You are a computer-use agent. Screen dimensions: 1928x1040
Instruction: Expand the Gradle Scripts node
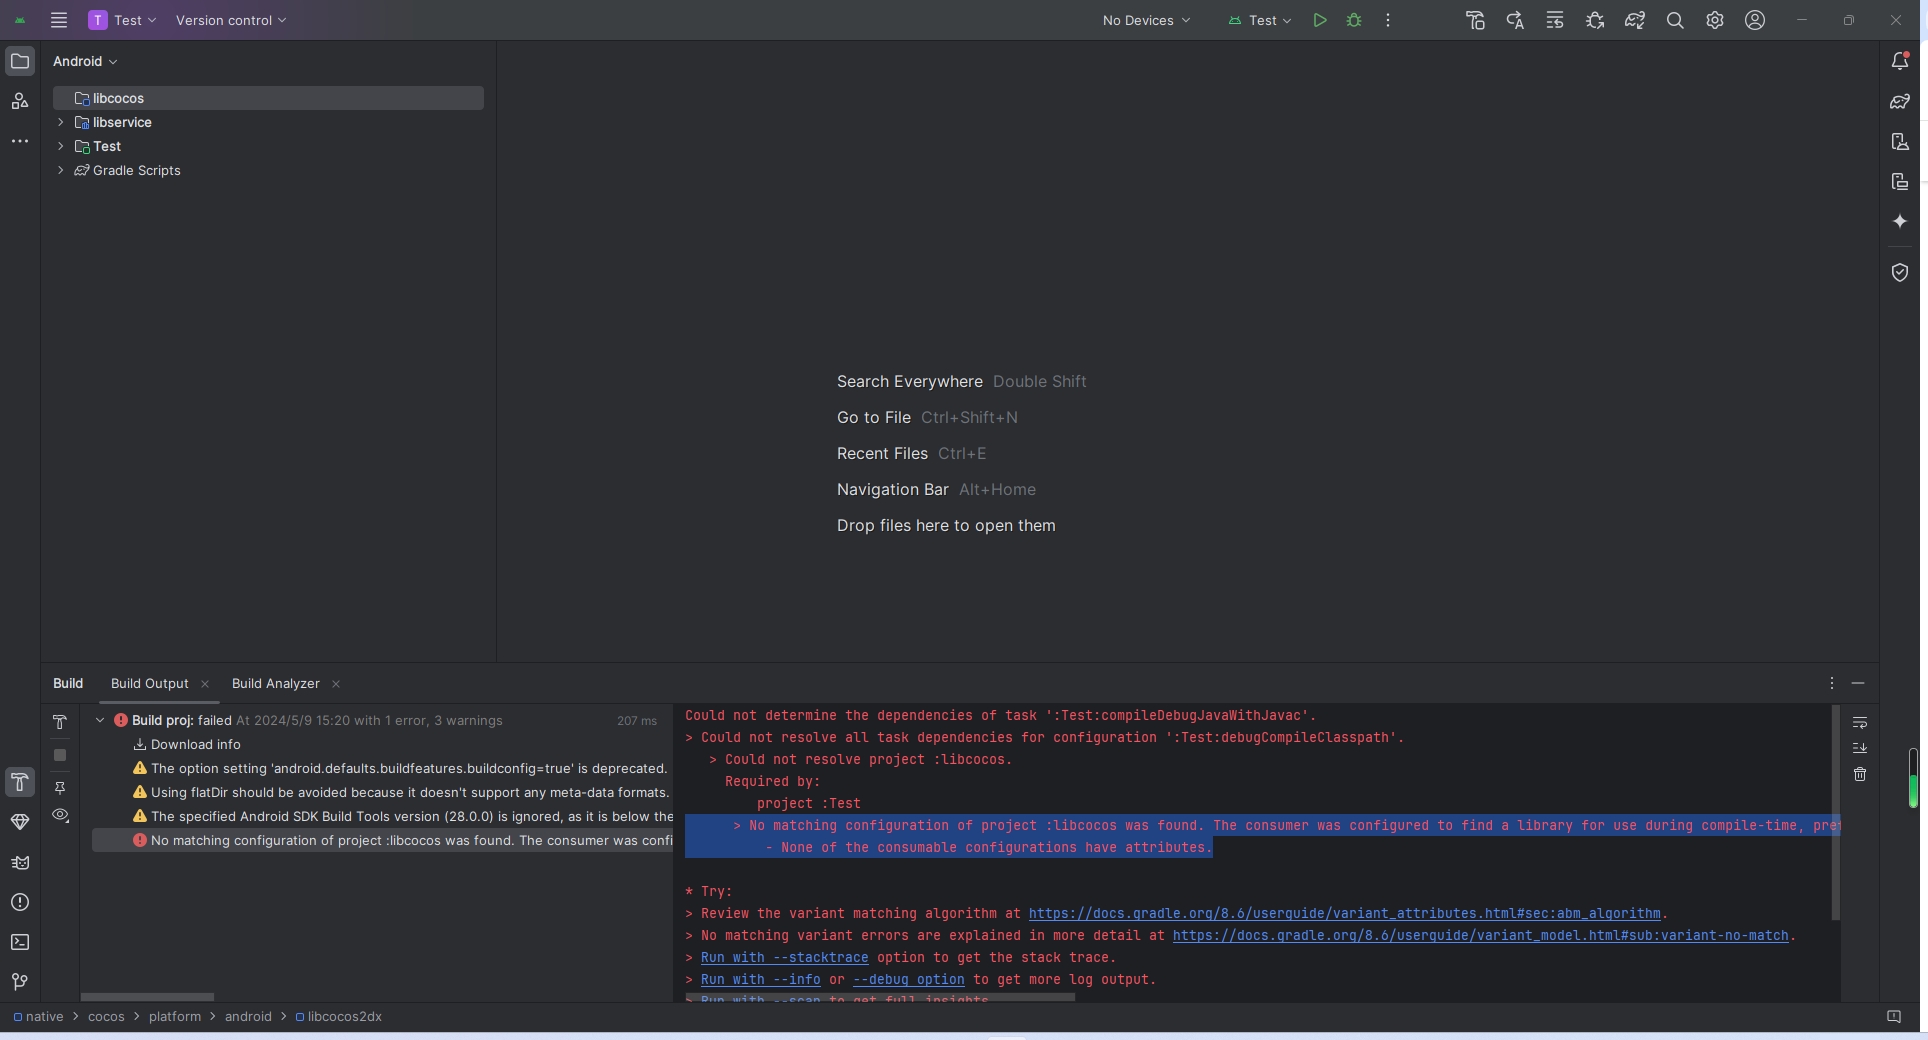(x=61, y=170)
